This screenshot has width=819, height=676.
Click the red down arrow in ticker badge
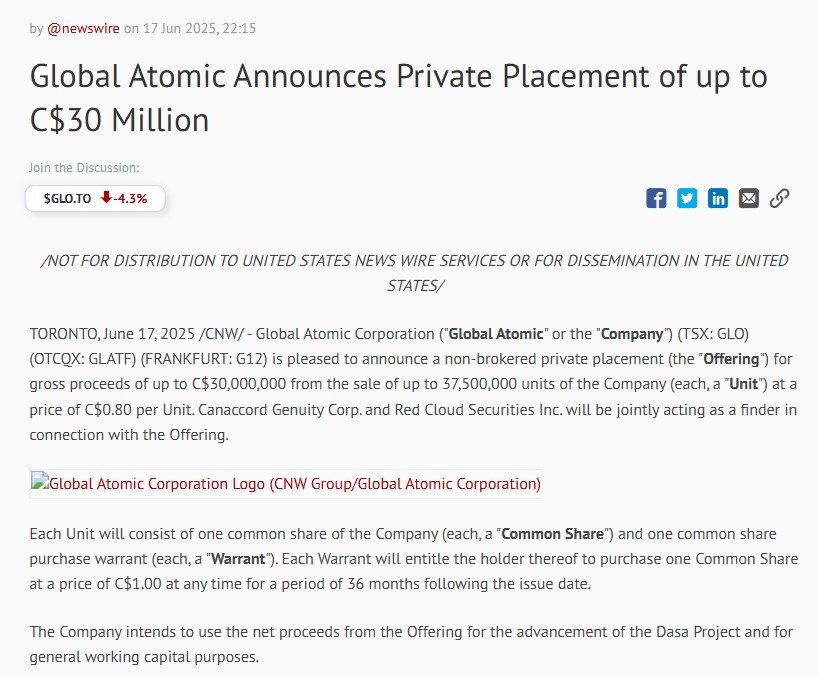click(x=105, y=198)
